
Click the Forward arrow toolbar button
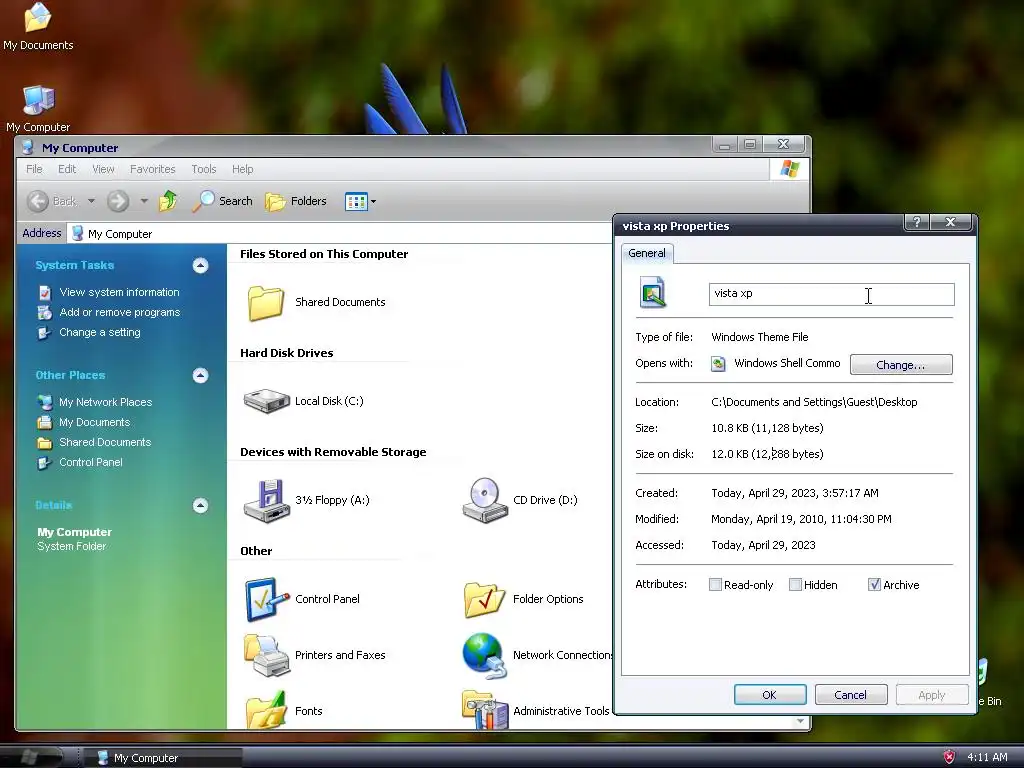[x=118, y=201]
